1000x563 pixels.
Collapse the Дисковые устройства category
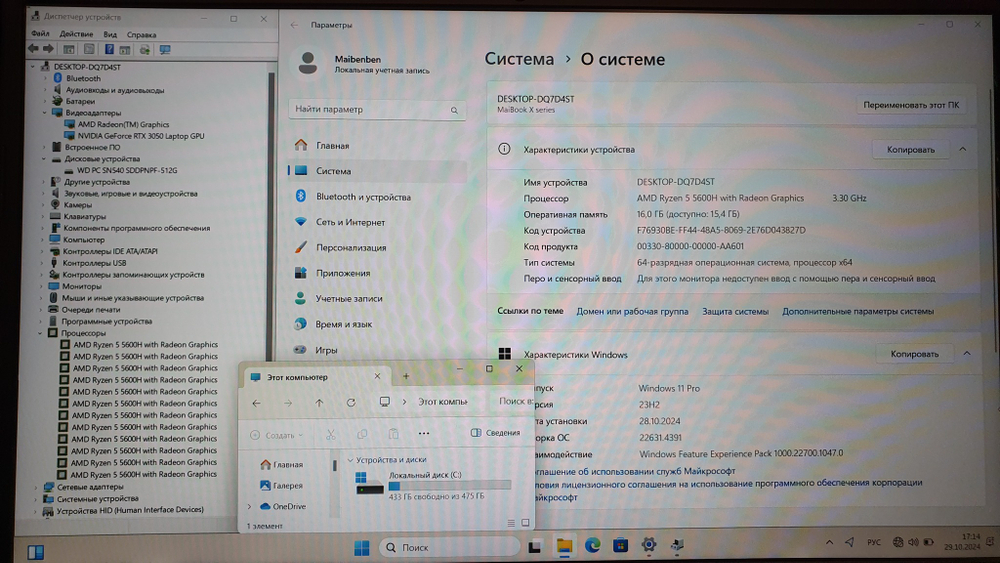coord(44,159)
